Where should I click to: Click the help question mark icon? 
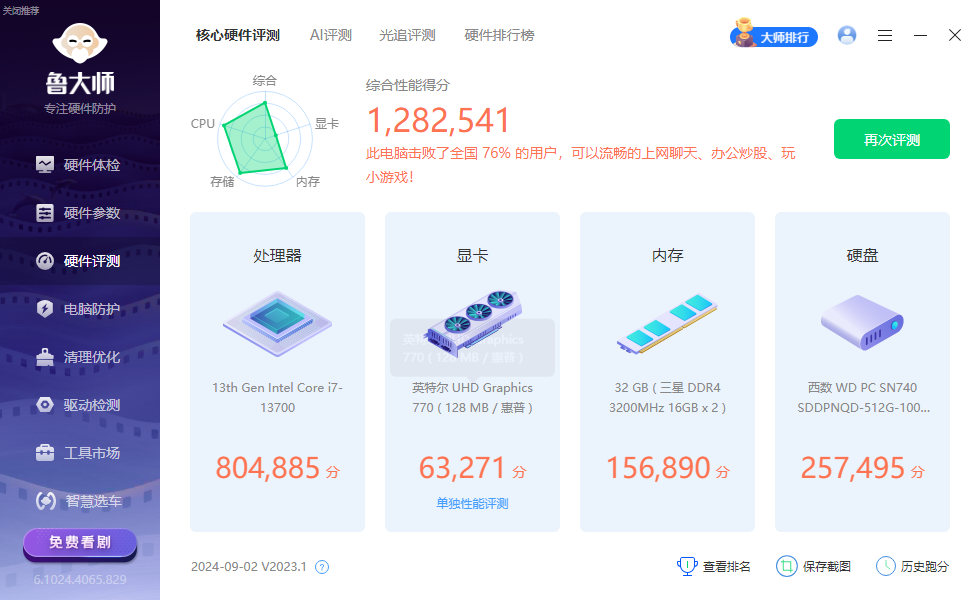tap(322, 567)
